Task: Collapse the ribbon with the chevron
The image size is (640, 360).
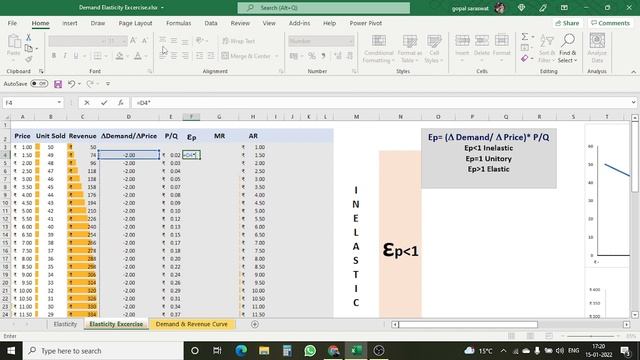Action: [x=633, y=72]
